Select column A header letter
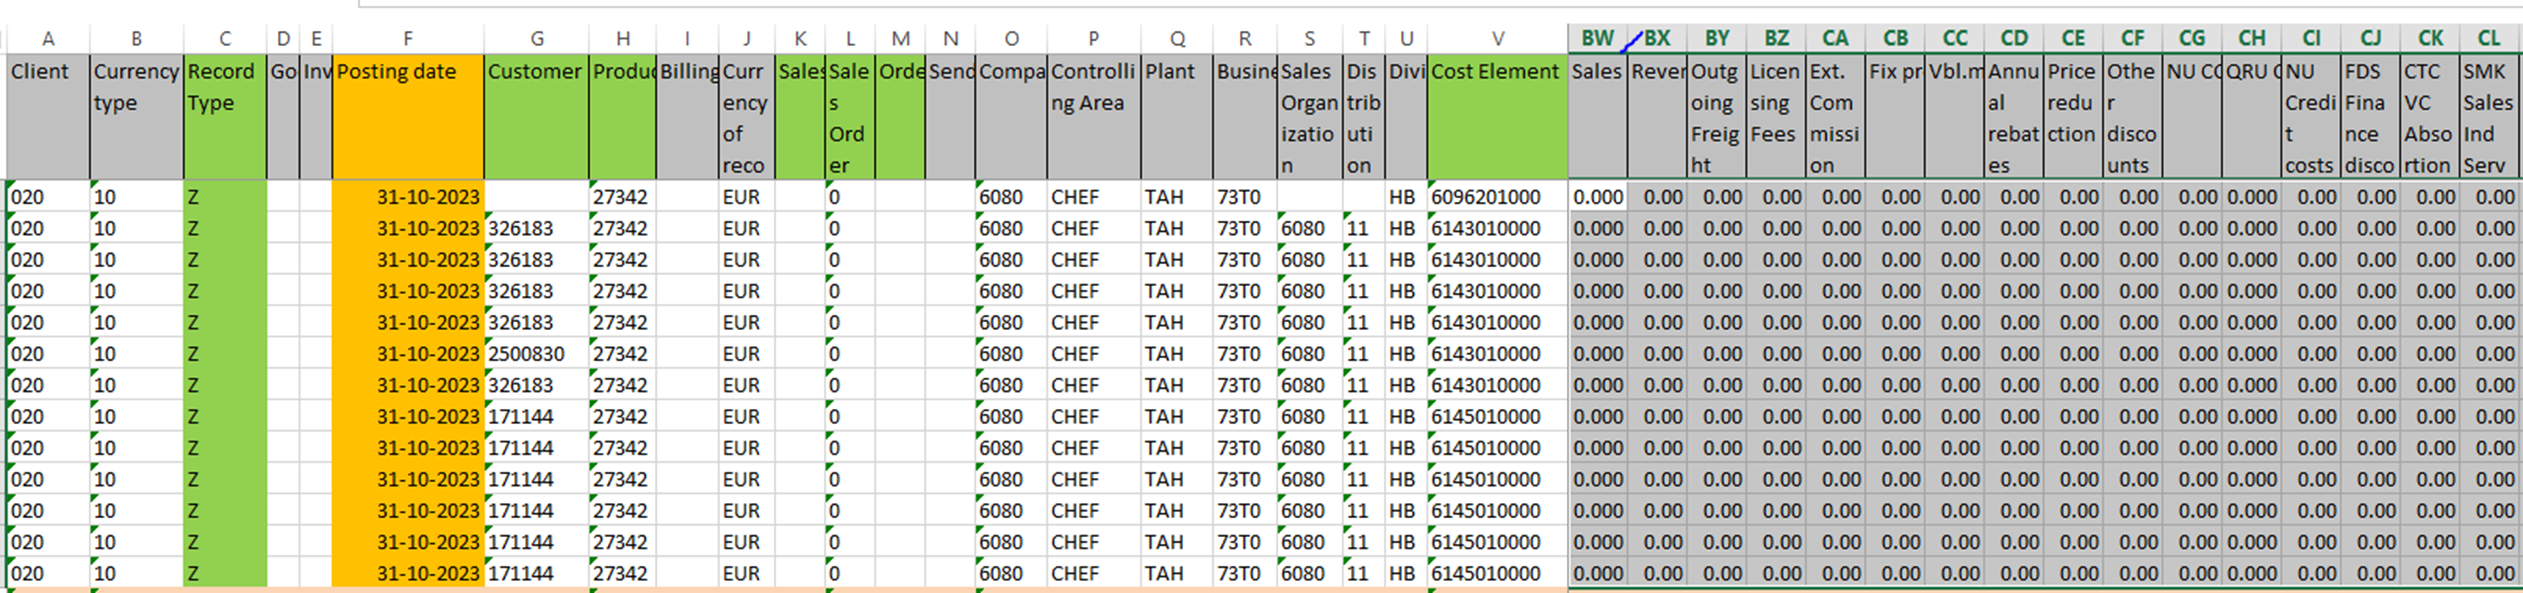Screen dimensions: 2523x593 47,39
